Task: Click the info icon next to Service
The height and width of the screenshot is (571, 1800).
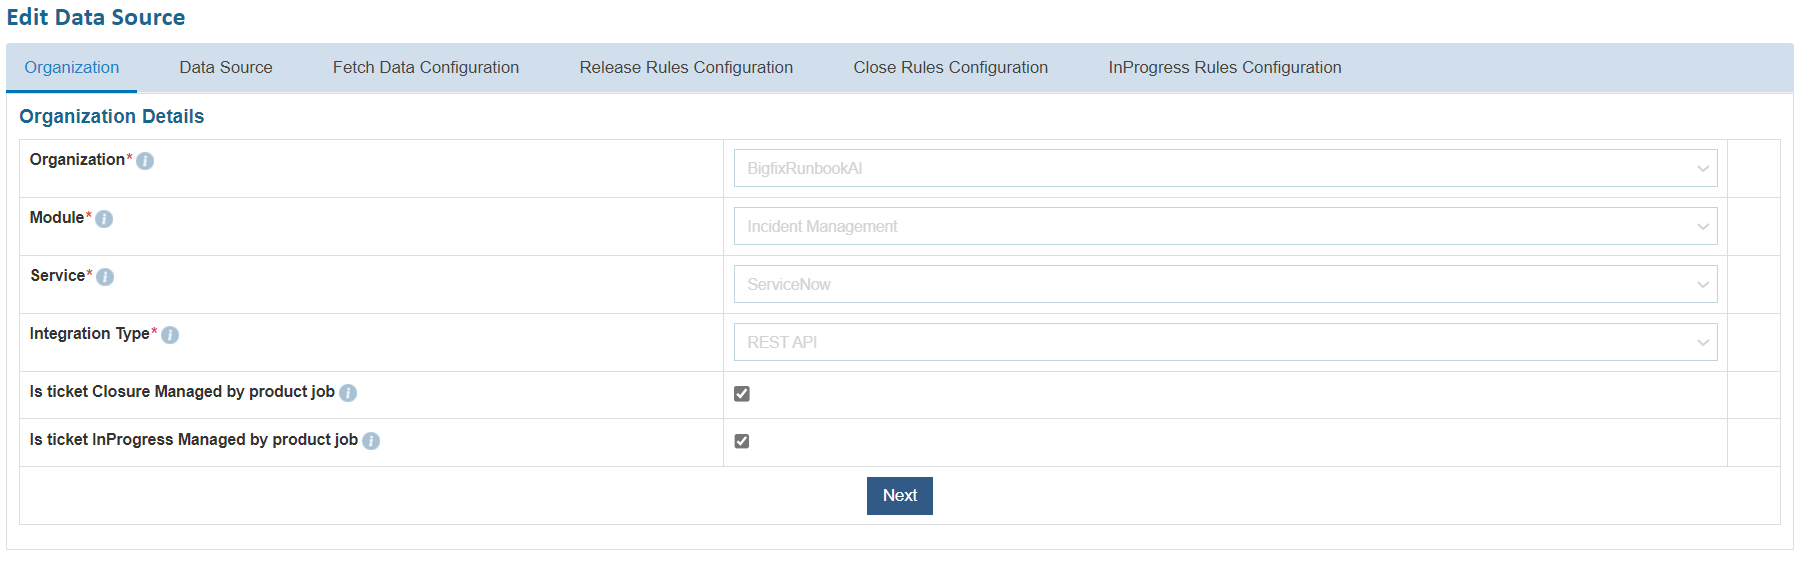Action: coord(105,277)
